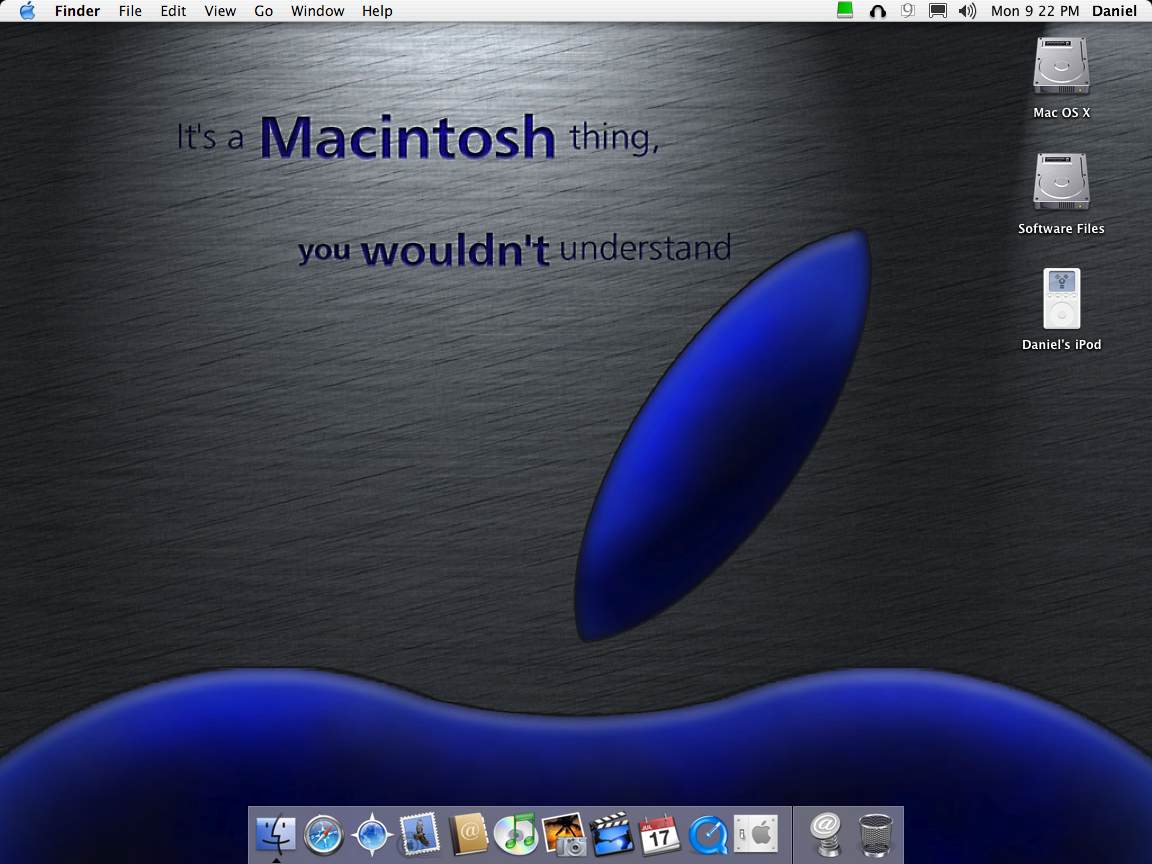
Task: Open the Edit menu
Action: point(173,11)
